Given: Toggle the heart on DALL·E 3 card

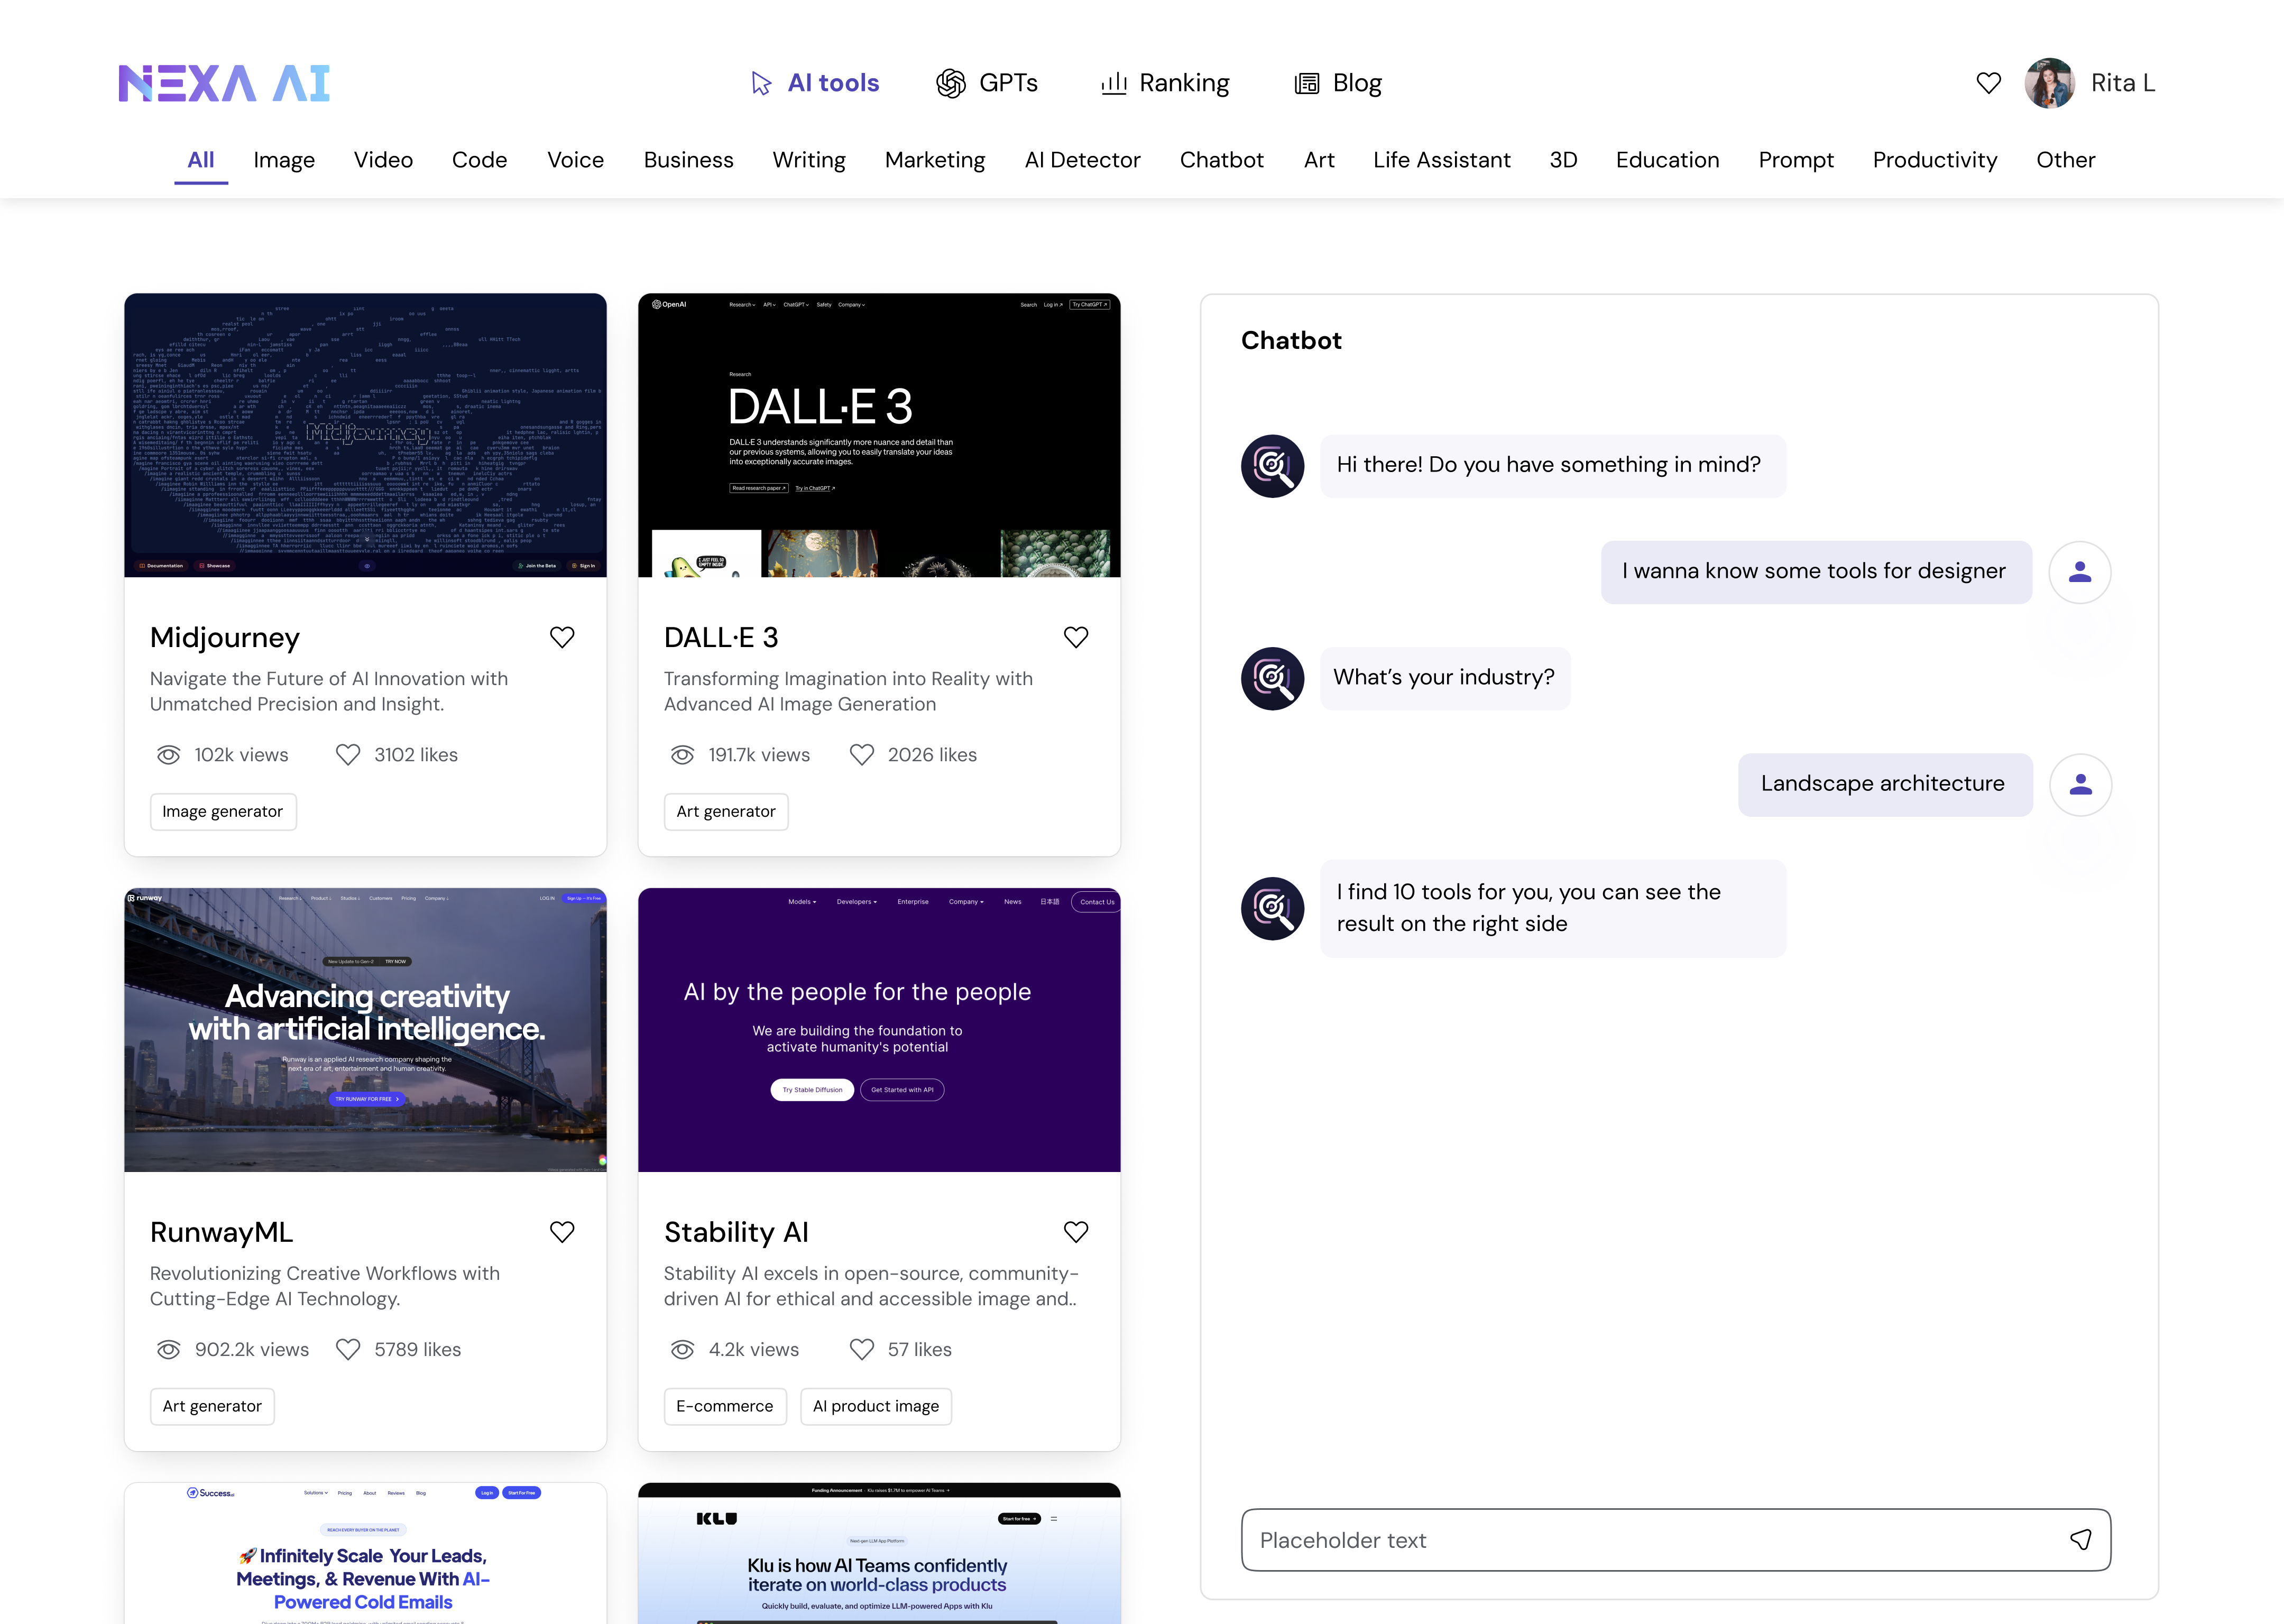Looking at the screenshot, I should (x=1075, y=637).
